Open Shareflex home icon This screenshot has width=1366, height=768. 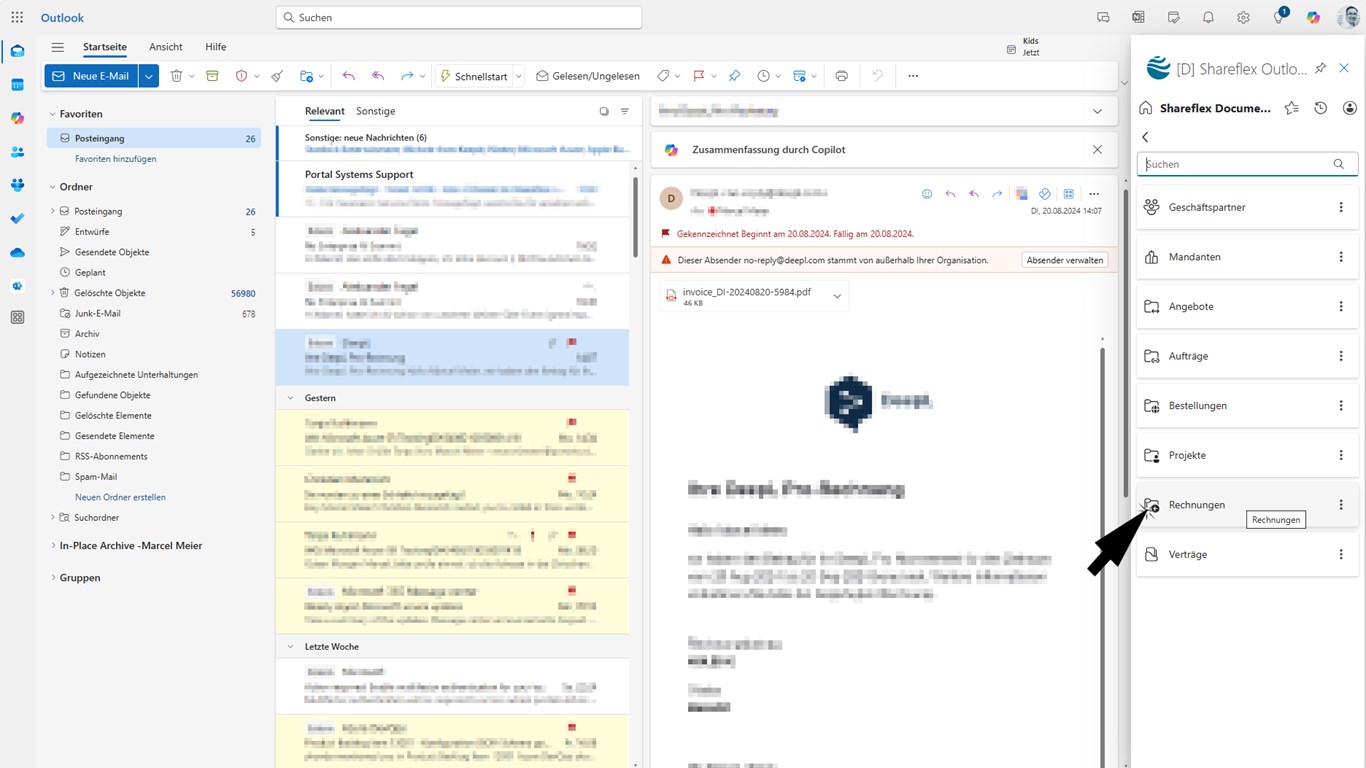1147,108
